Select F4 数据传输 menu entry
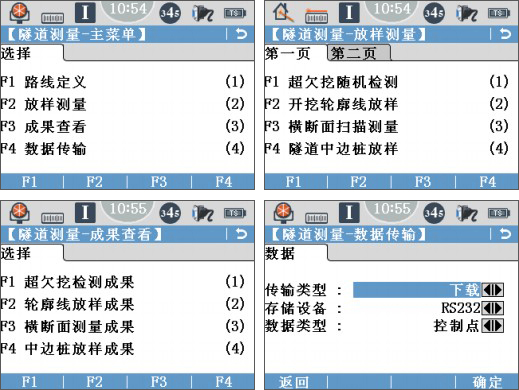The height and width of the screenshot is (390, 519). 123,149
